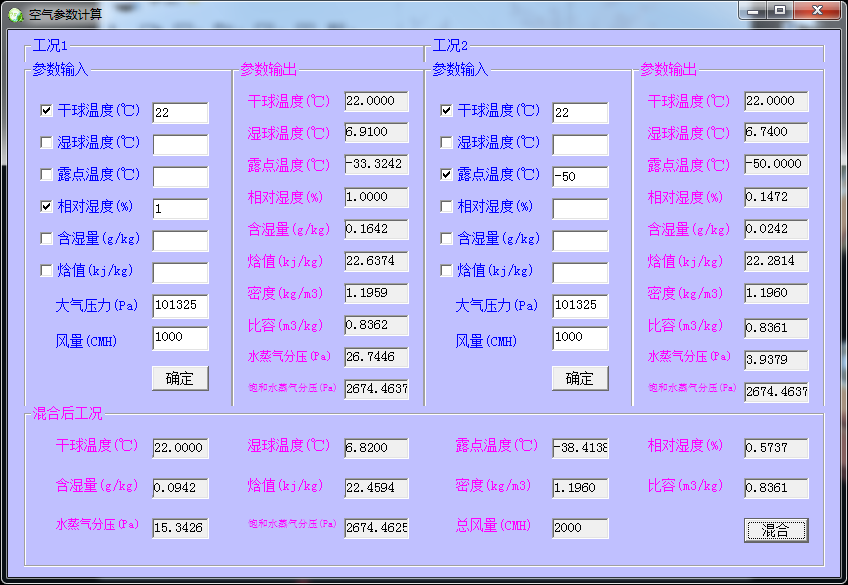Screen dimensions: 848x585
Task: Select mixed 相对湿度 value 0.5737
Action: click(x=776, y=448)
